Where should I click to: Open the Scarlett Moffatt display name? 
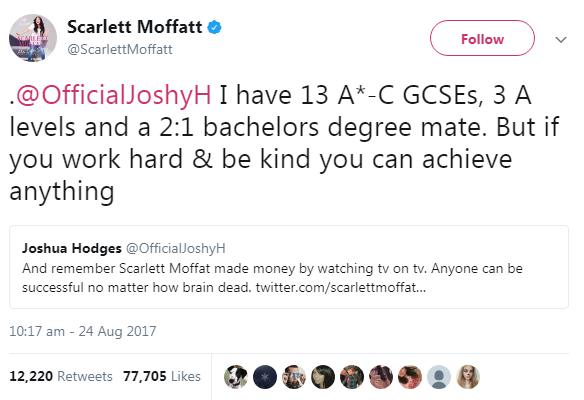tap(134, 27)
